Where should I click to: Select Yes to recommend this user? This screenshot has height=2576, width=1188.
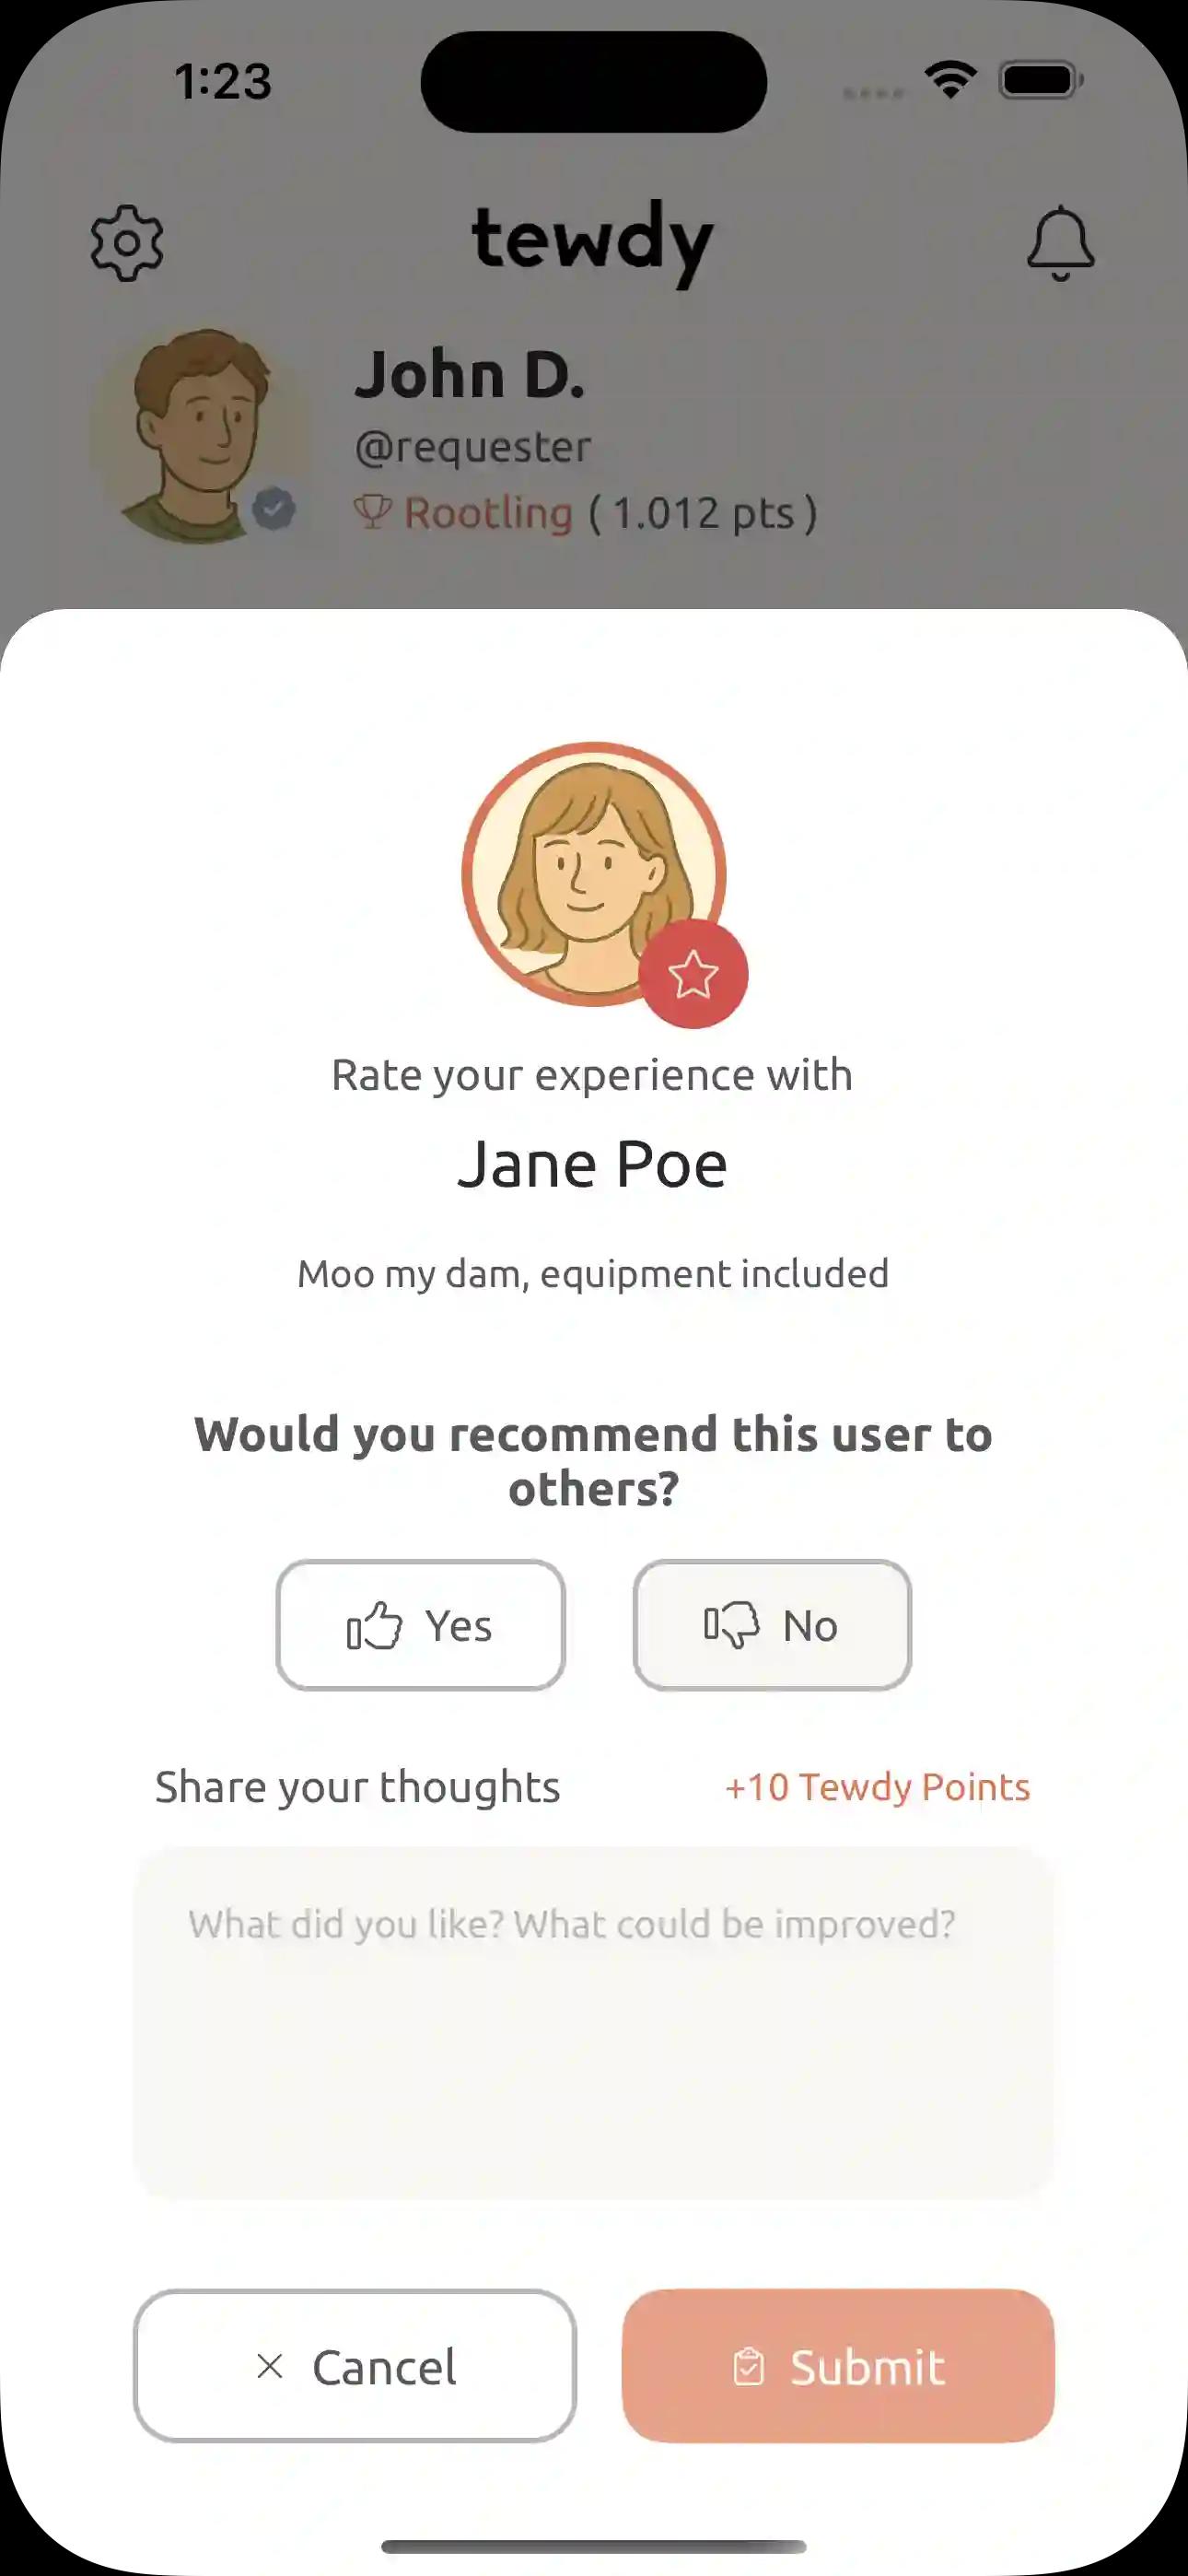coord(420,1624)
